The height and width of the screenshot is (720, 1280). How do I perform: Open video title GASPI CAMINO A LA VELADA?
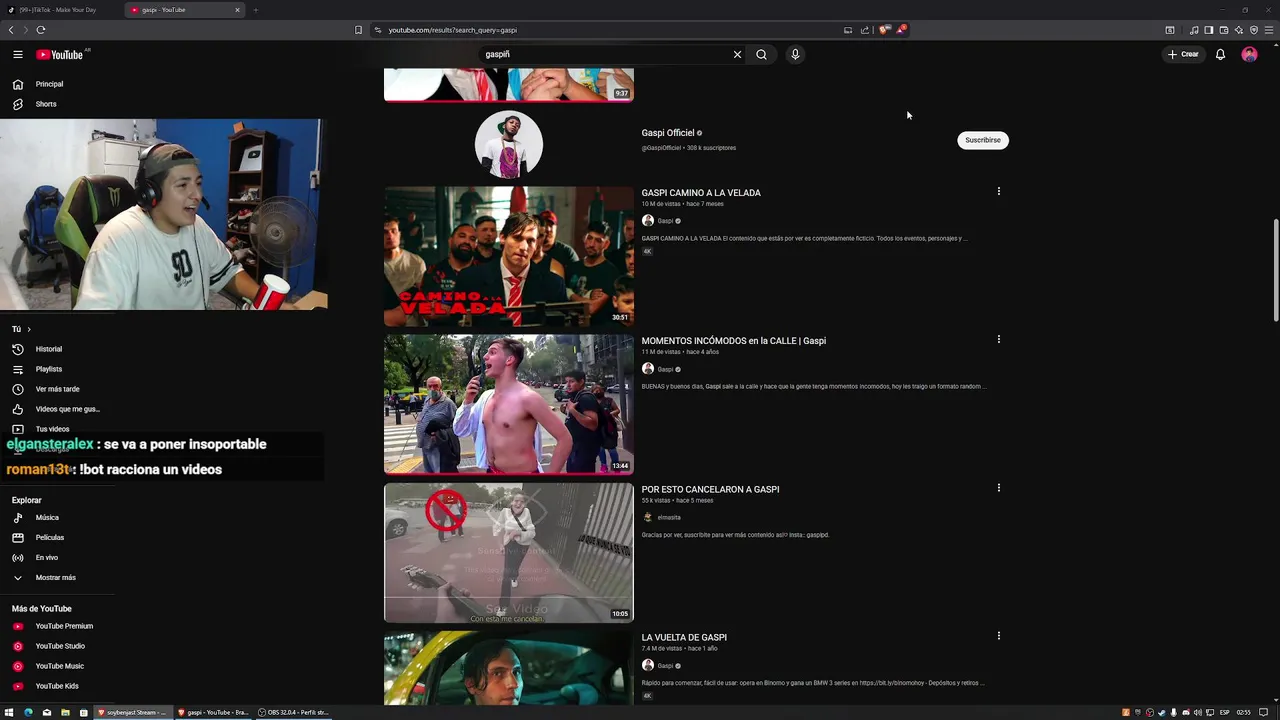click(x=701, y=193)
